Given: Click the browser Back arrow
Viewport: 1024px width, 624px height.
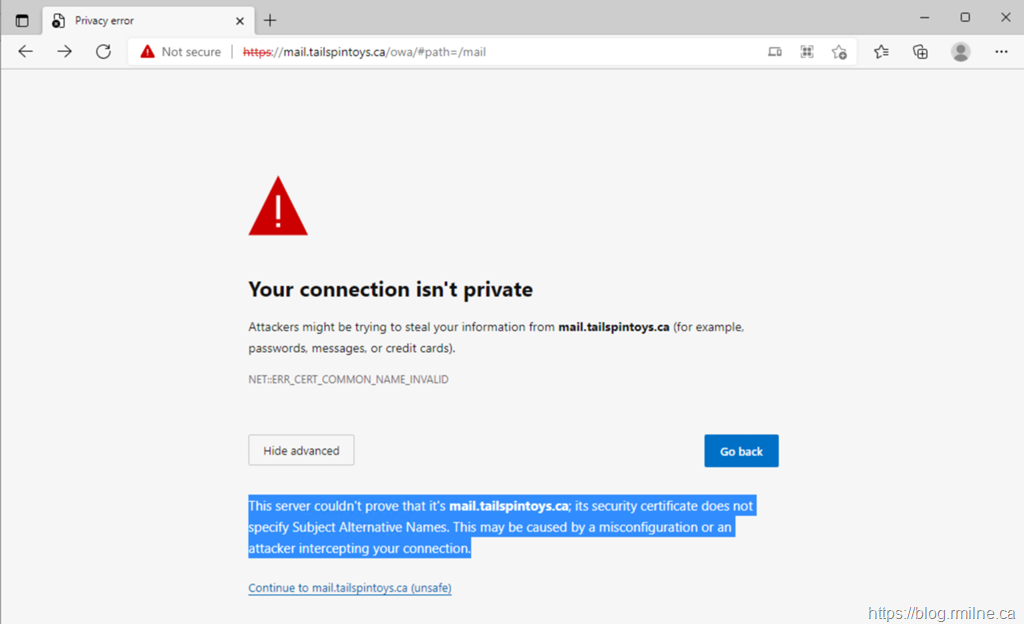Looking at the screenshot, I should 26,52.
